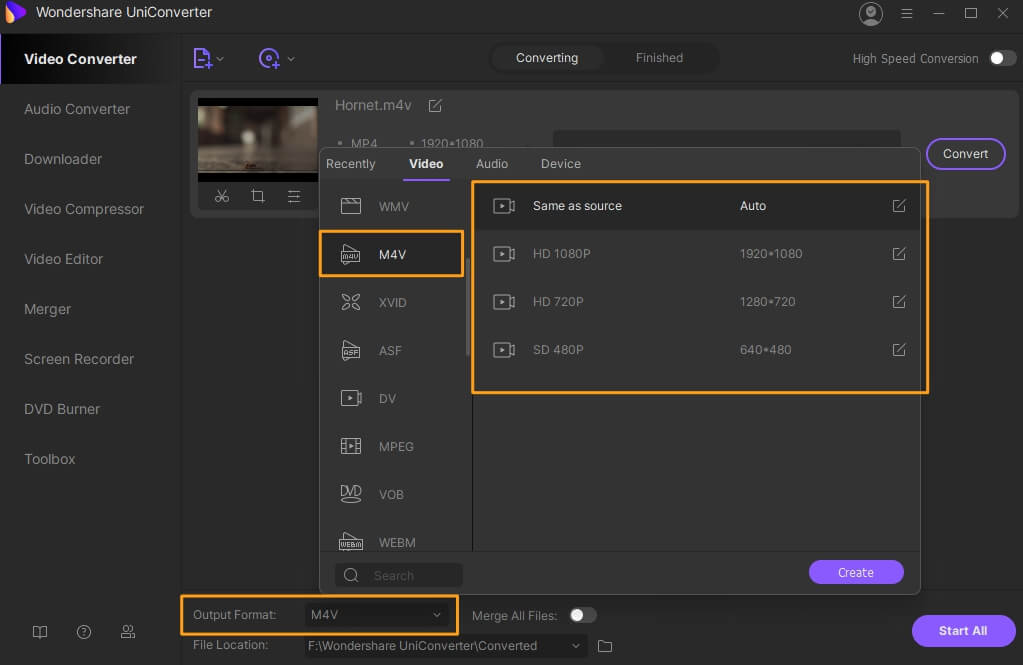This screenshot has height=665, width=1023.
Task: Open Video Converter in sidebar
Action: tap(89, 59)
